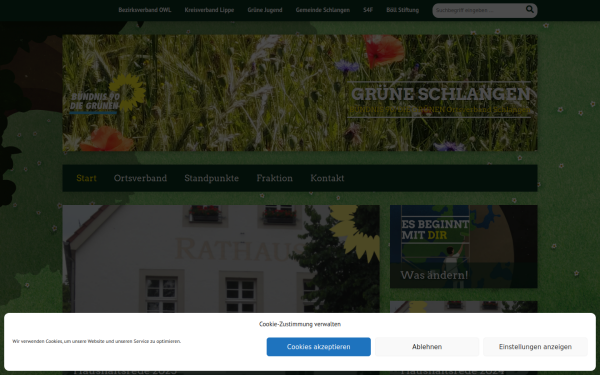Decline cookies with Ablehnen button
600x375 pixels.
(427, 347)
